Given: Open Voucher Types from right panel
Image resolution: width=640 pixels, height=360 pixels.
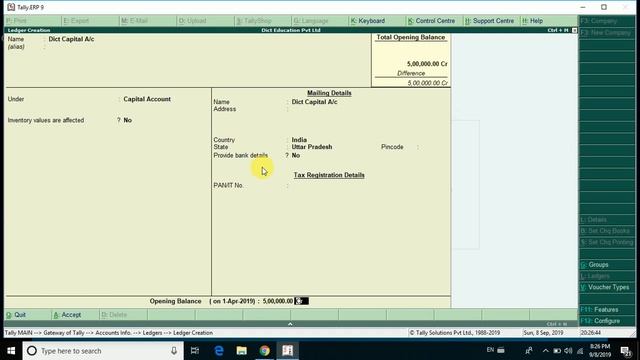Looking at the screenshot, I should (607, 287).
